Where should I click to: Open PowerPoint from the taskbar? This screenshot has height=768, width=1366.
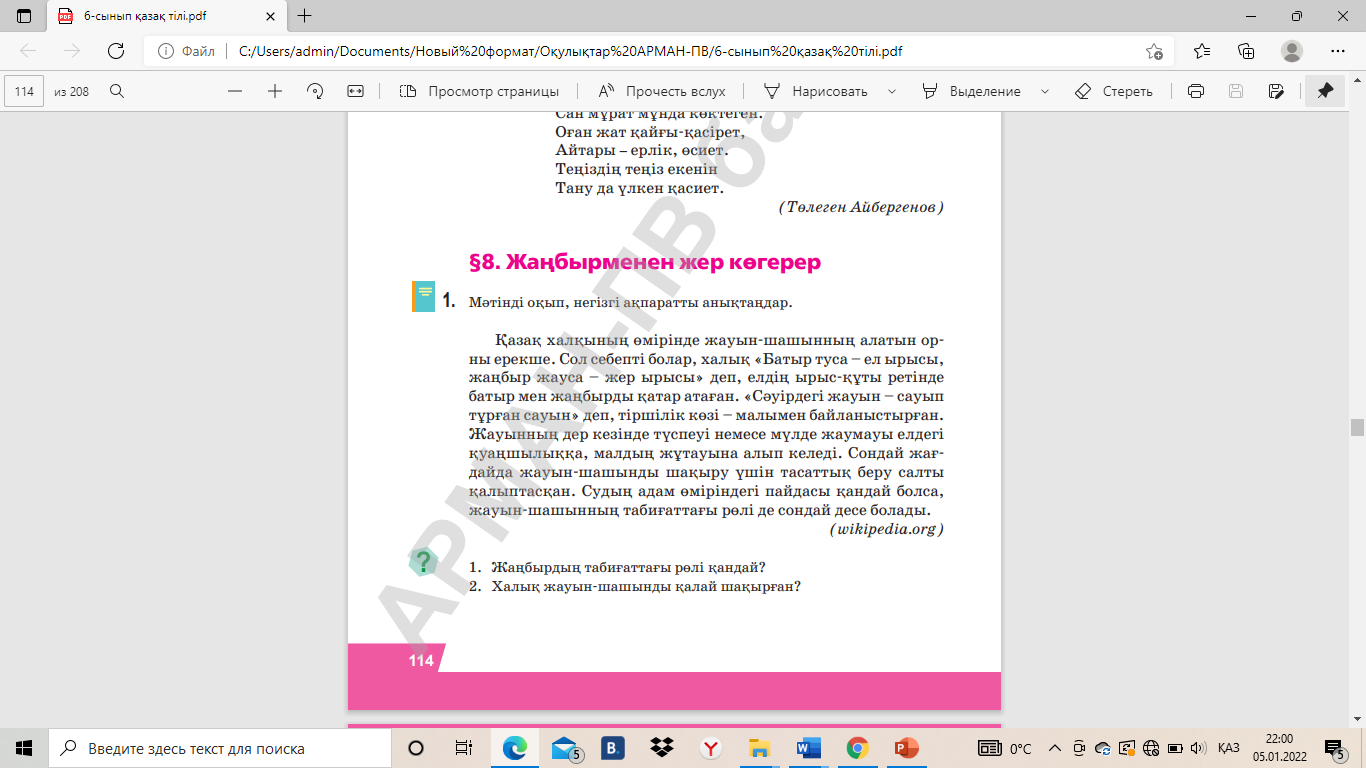tap(906, 748)
